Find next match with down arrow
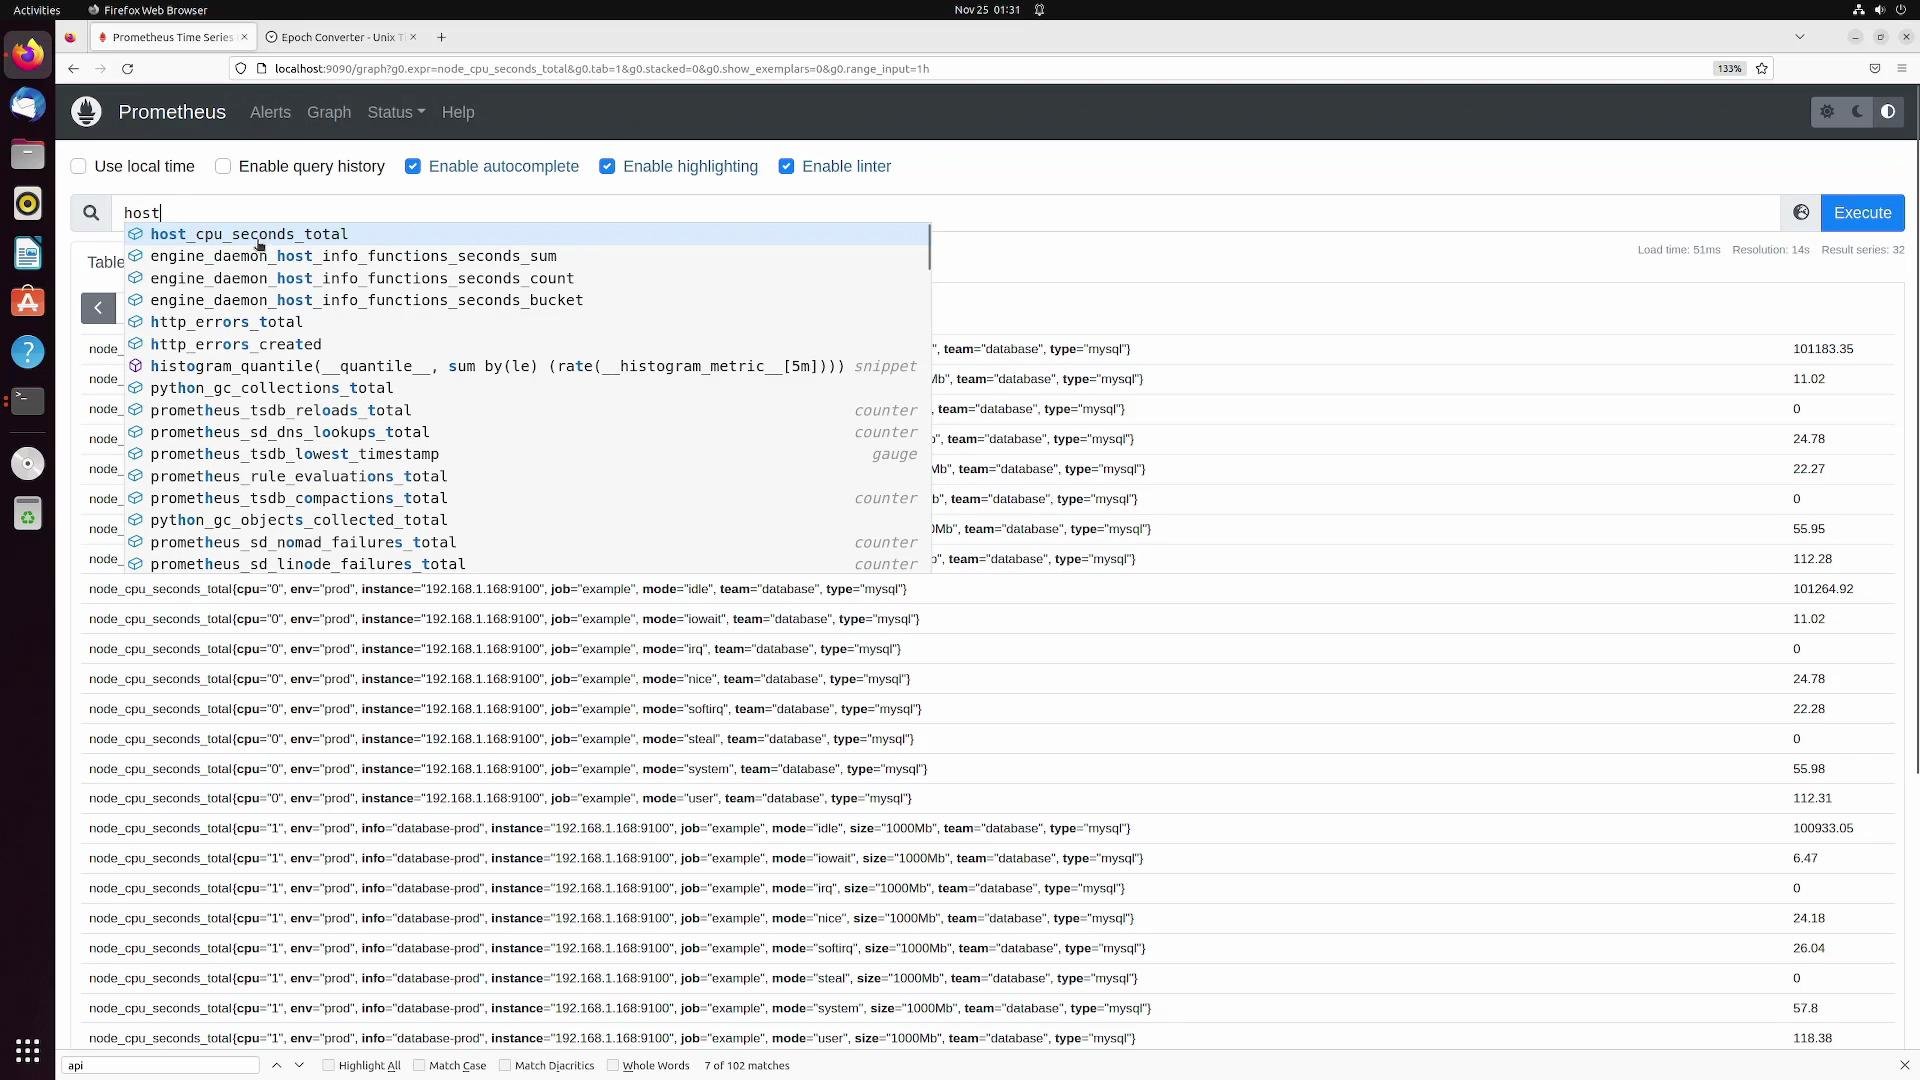 point(299,1065)
